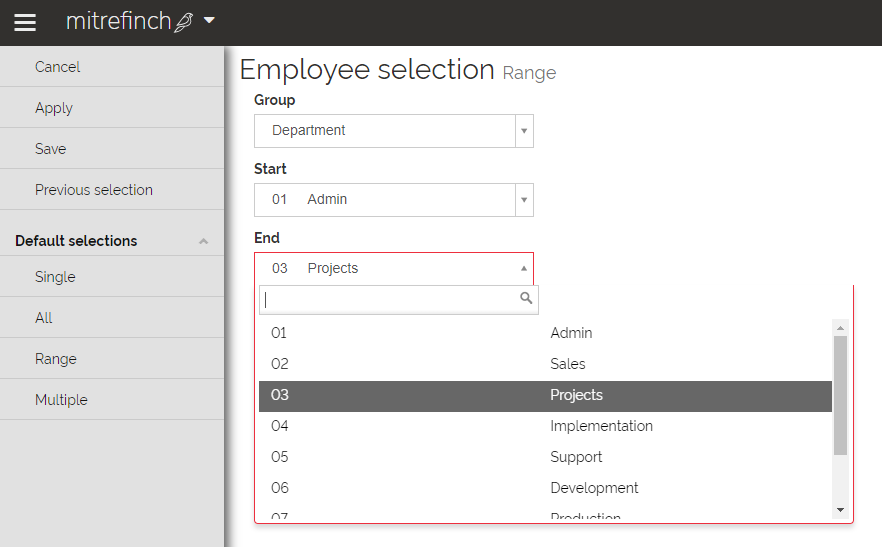882x547 pixels.
Task: Select 01 Admin from the list
Action: 545,333
